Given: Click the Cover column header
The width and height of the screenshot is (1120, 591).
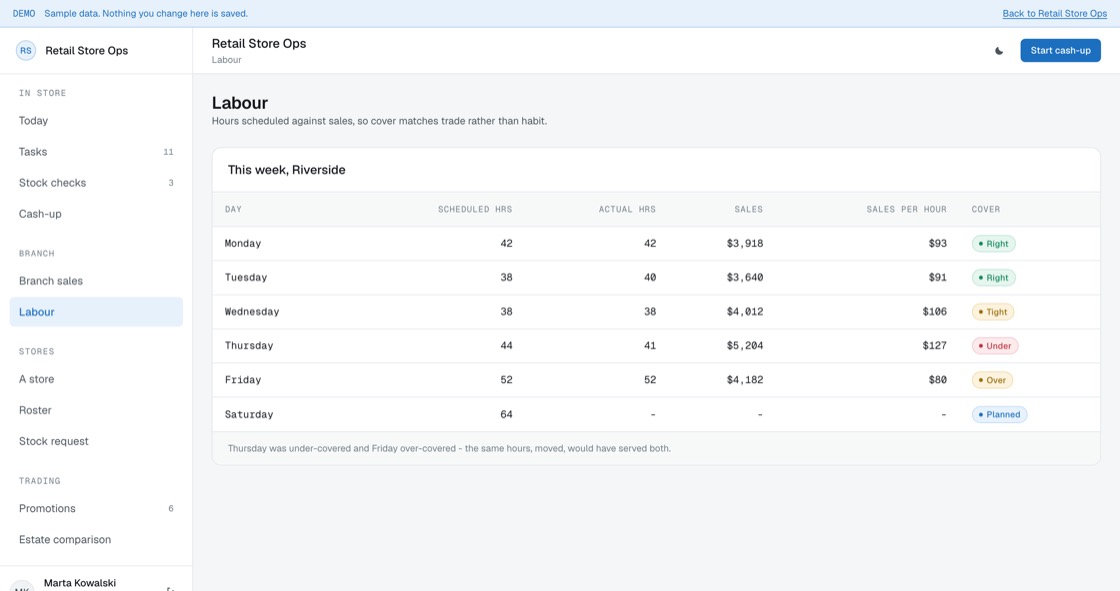Looking at the screenshot, I should click(x=986, y=209).
